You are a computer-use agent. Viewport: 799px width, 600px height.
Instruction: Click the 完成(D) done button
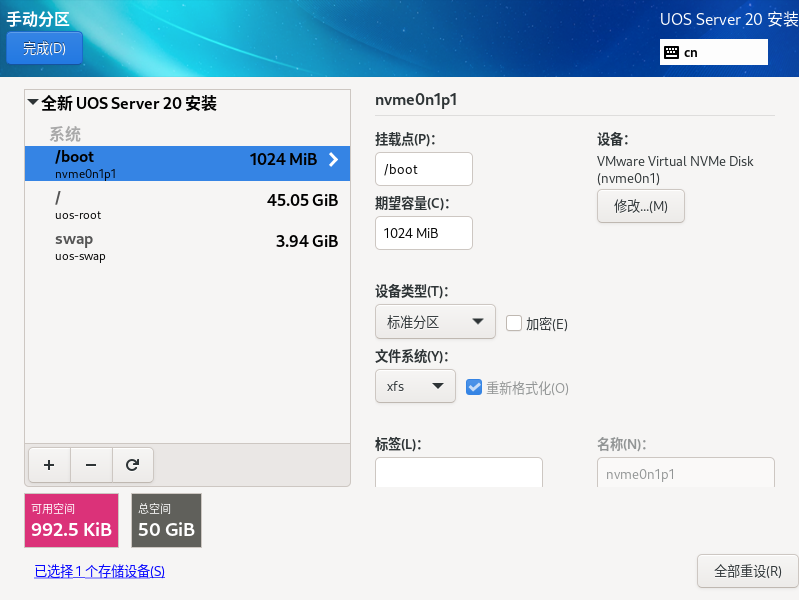pyautogui.click(x=44, y=48)
